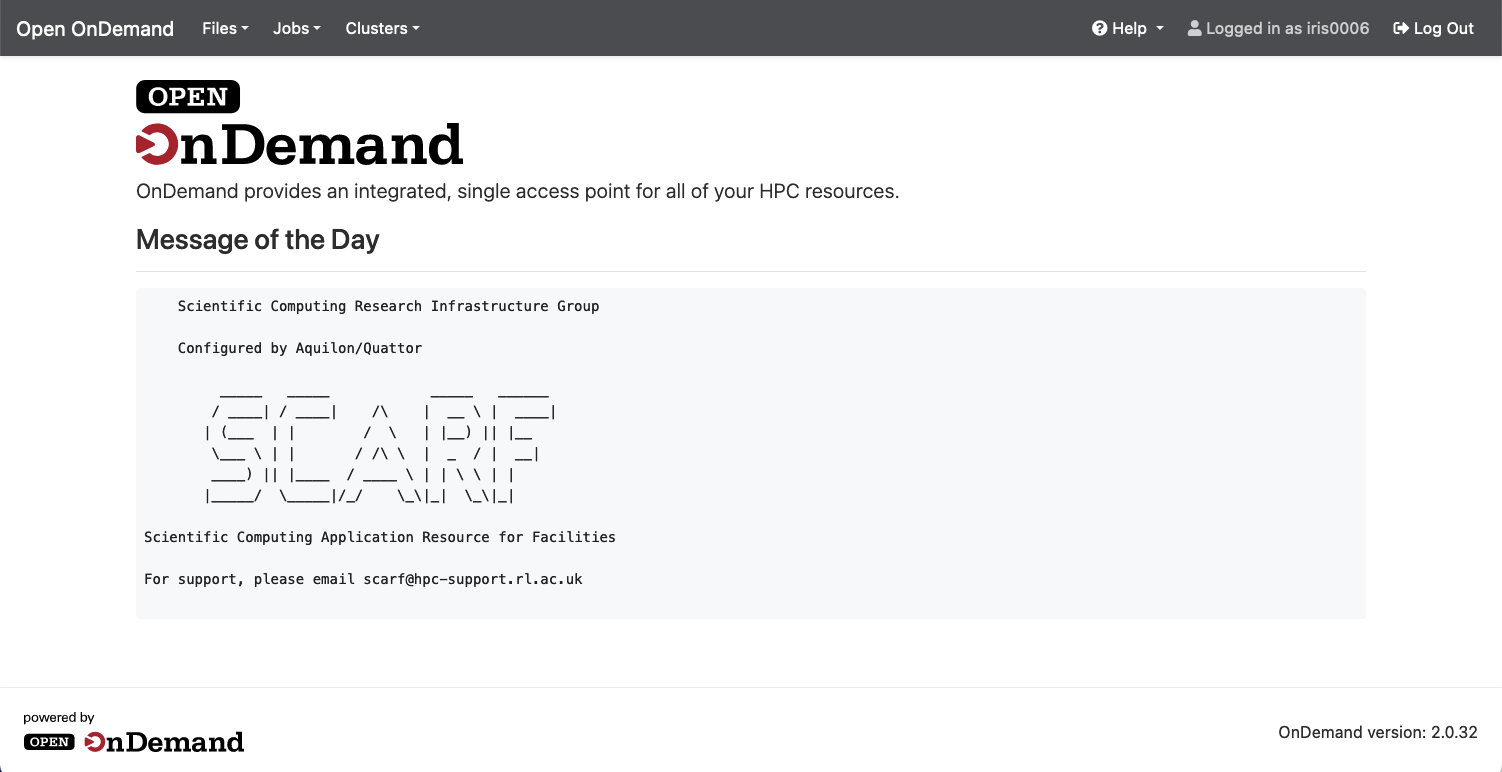Viewport: 1502px width, 772px height.
Task: Click the 'Message of the Day' heading
Action: pos(257,240)
